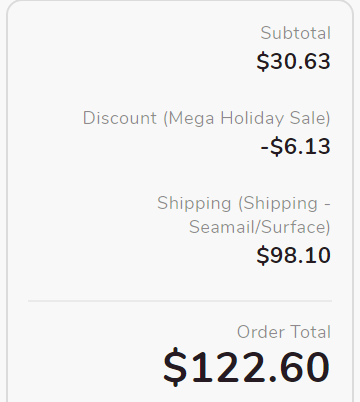This screenshot has width=360, height=402.
Task: Click the minus sign before $6.13
Action: pyautogui.click(x=265, y=148)
